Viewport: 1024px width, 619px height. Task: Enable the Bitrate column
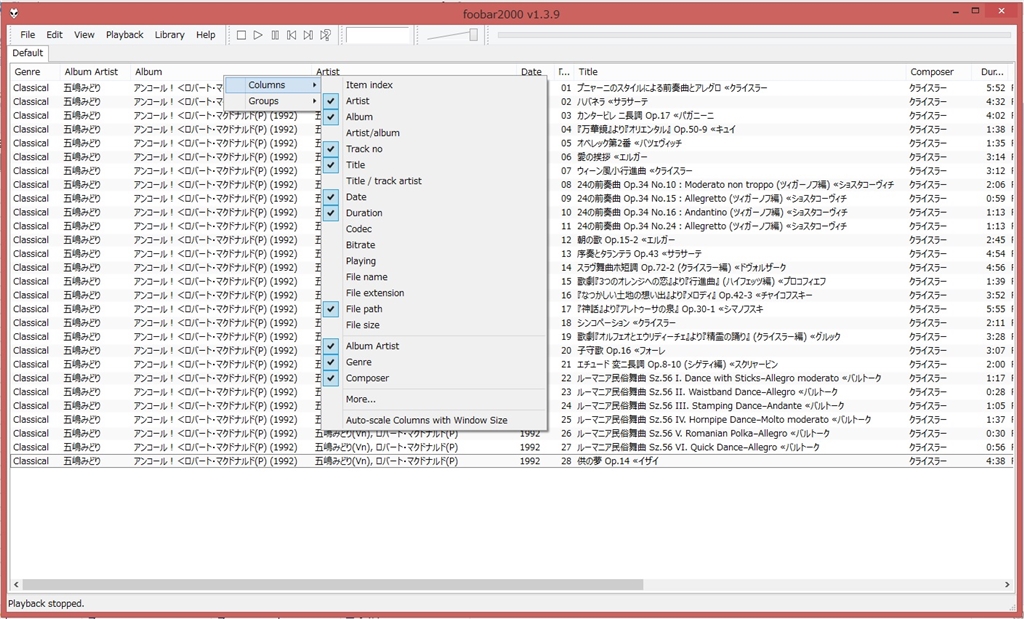pyautogui.click(x=434, y=245)
